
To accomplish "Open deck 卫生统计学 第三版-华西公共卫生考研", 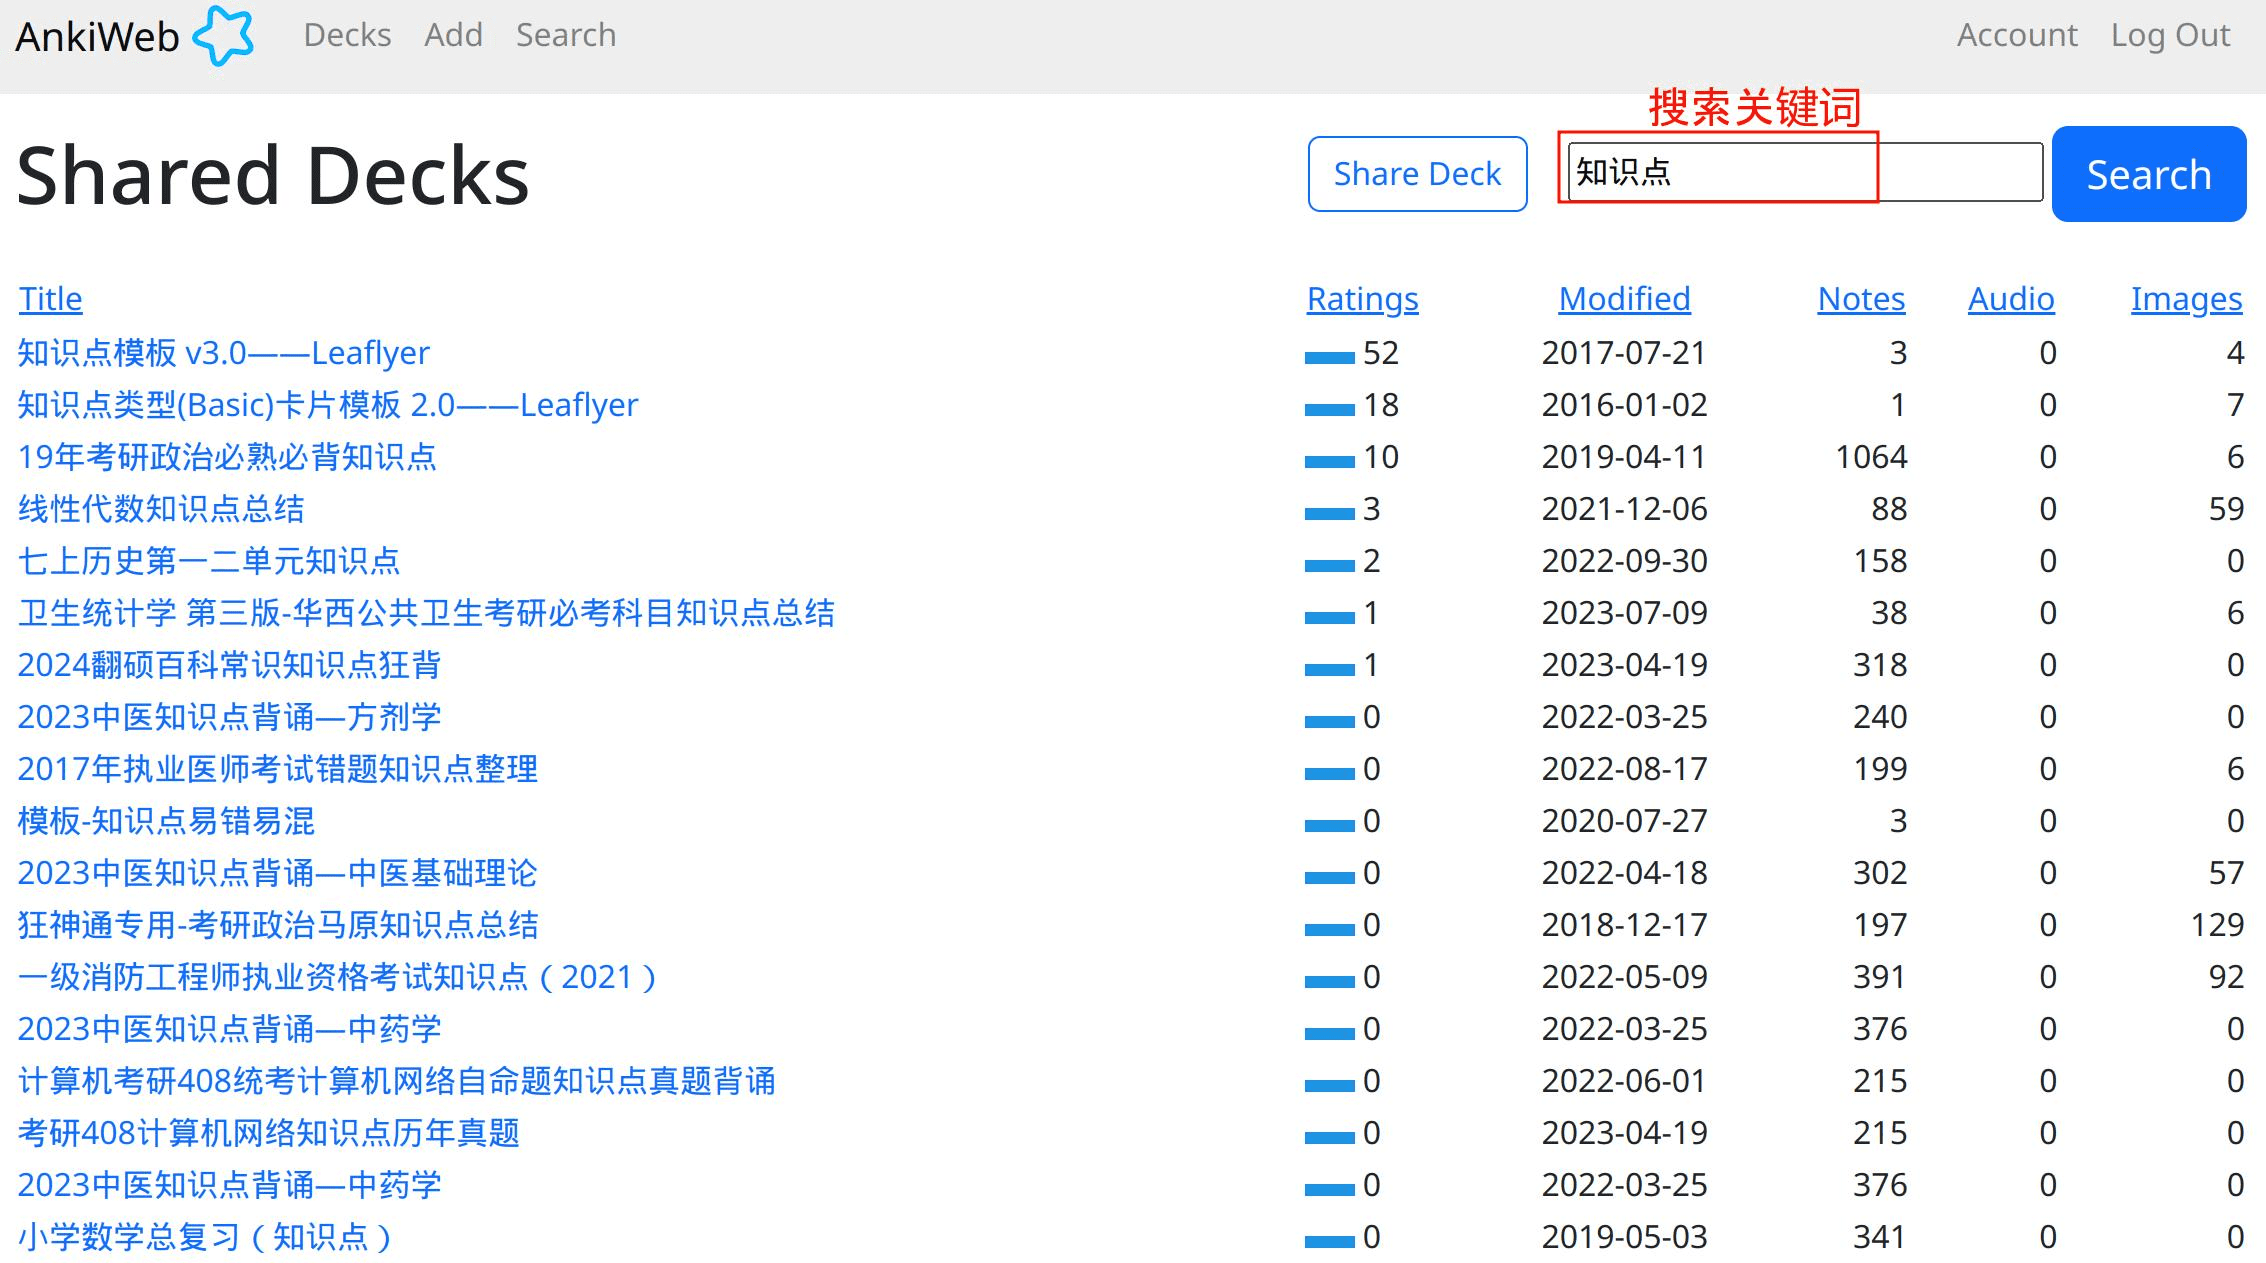I will coord(427,613).
